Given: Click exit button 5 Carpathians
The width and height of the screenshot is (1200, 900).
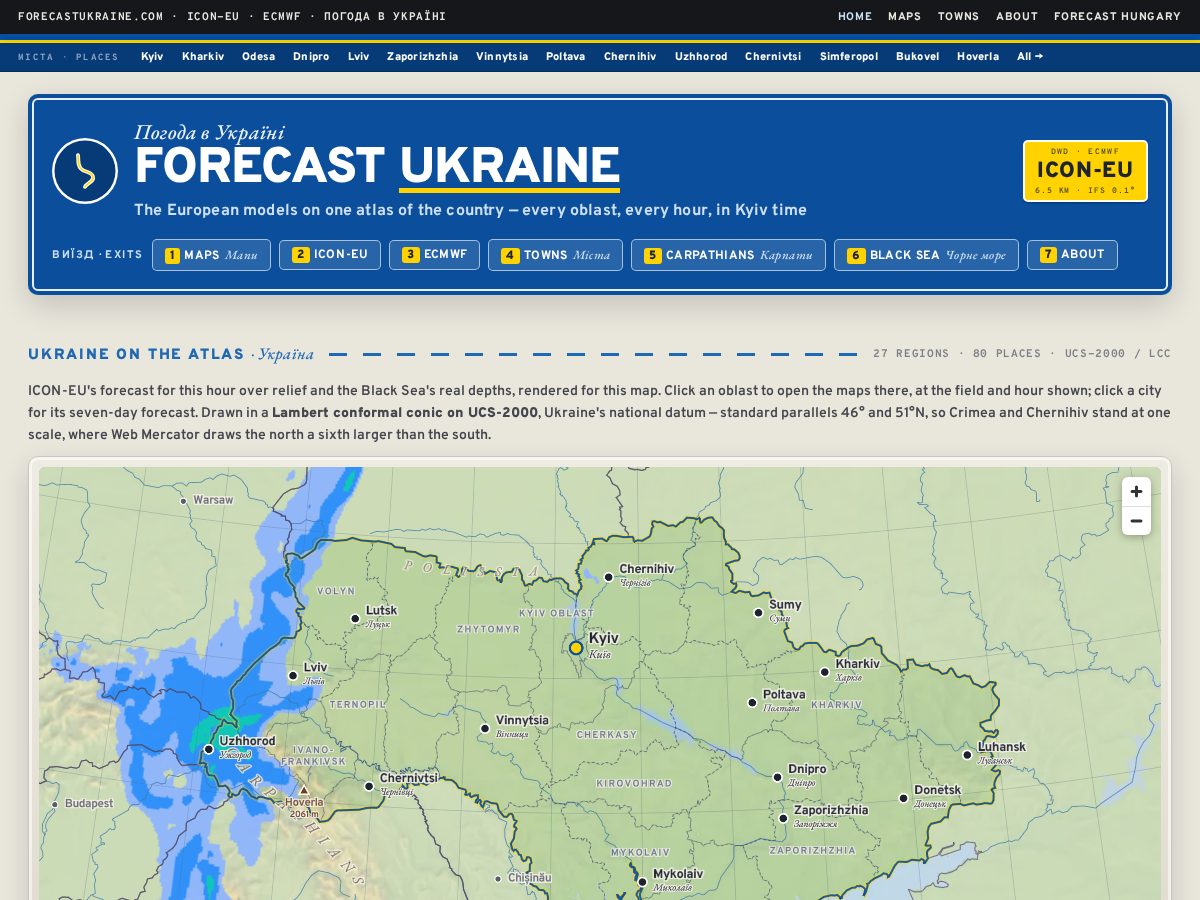Looking at the screenshot, I should tap(728, 255).
